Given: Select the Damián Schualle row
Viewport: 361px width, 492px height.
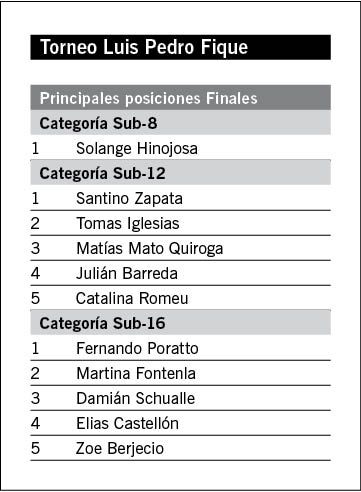Looking at the screenshot, I should 180,398.
